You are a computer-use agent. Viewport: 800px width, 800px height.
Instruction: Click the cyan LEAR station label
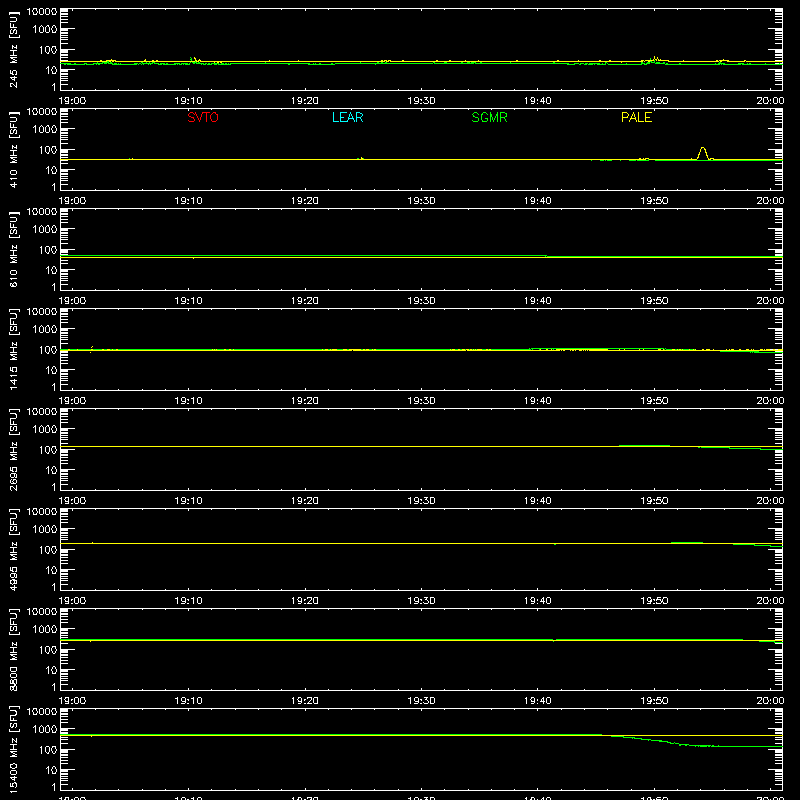(x=347, y=117)
